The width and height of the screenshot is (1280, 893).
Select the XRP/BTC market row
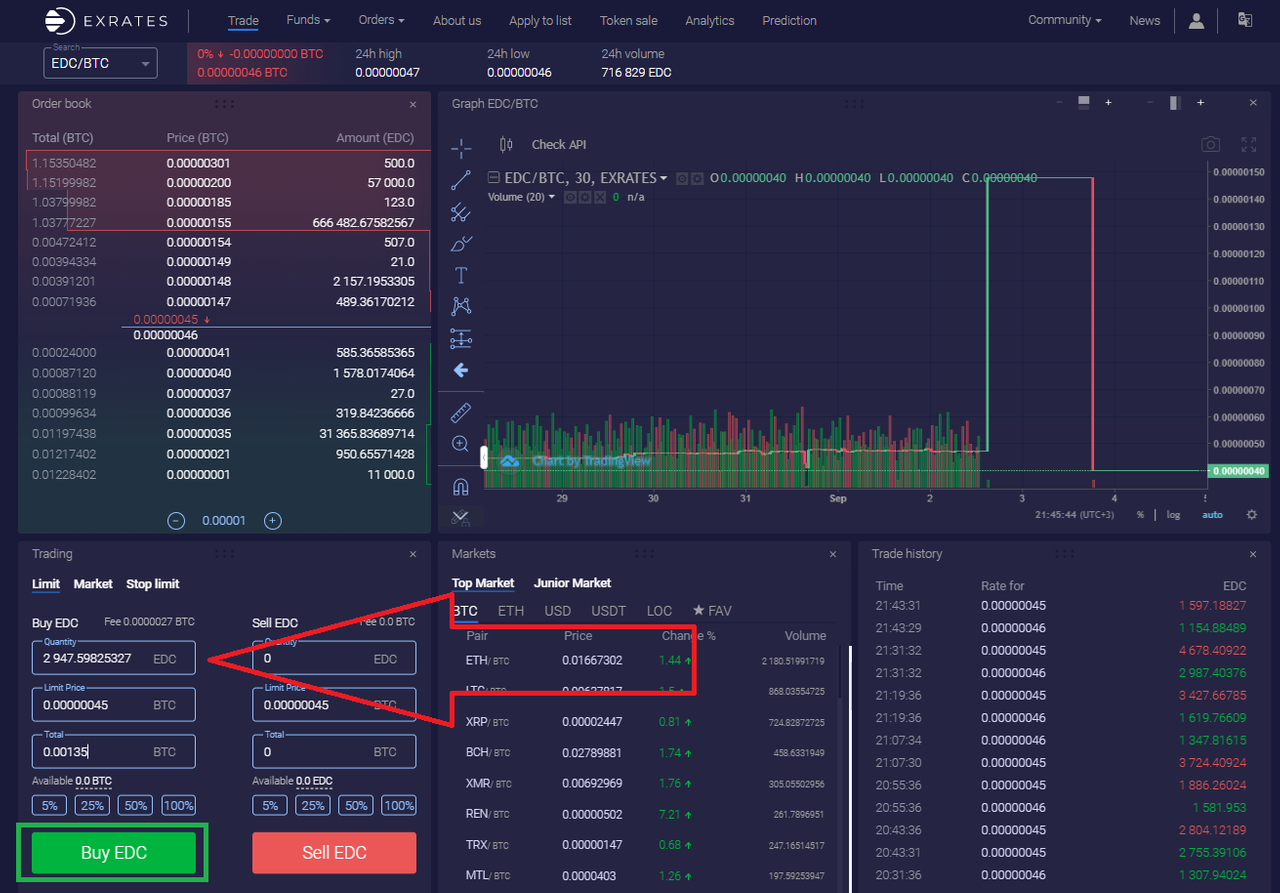coord(646,721)
